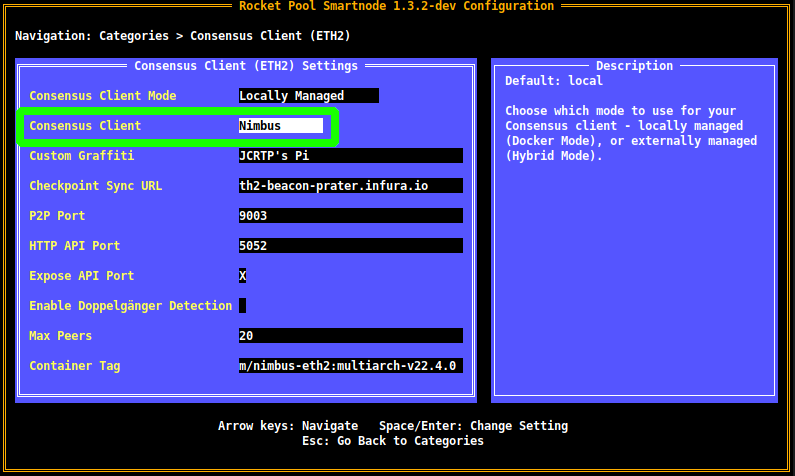Enable the Doppelgänger Detection checkbox
Viewport: 795px width, 476px height.
243,306
